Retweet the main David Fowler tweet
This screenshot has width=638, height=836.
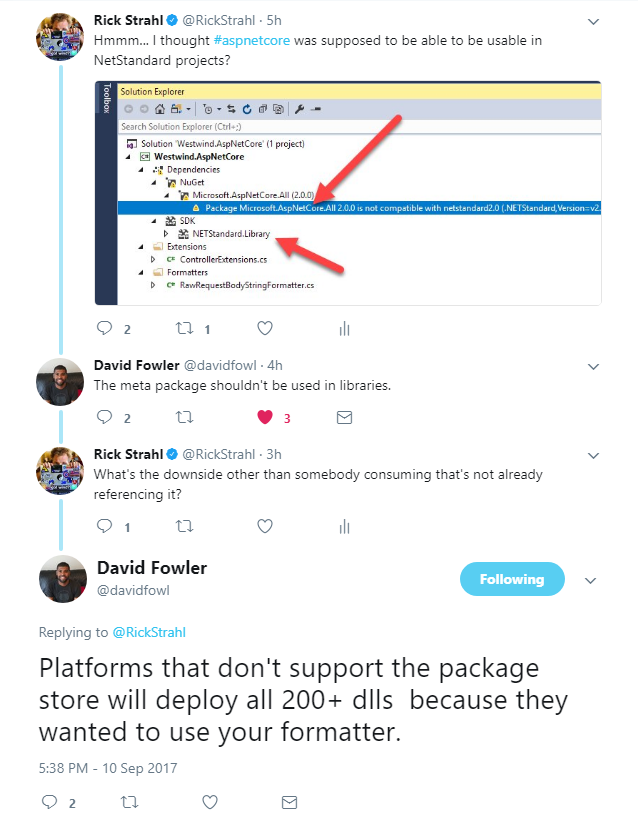[x=130, y=802]
